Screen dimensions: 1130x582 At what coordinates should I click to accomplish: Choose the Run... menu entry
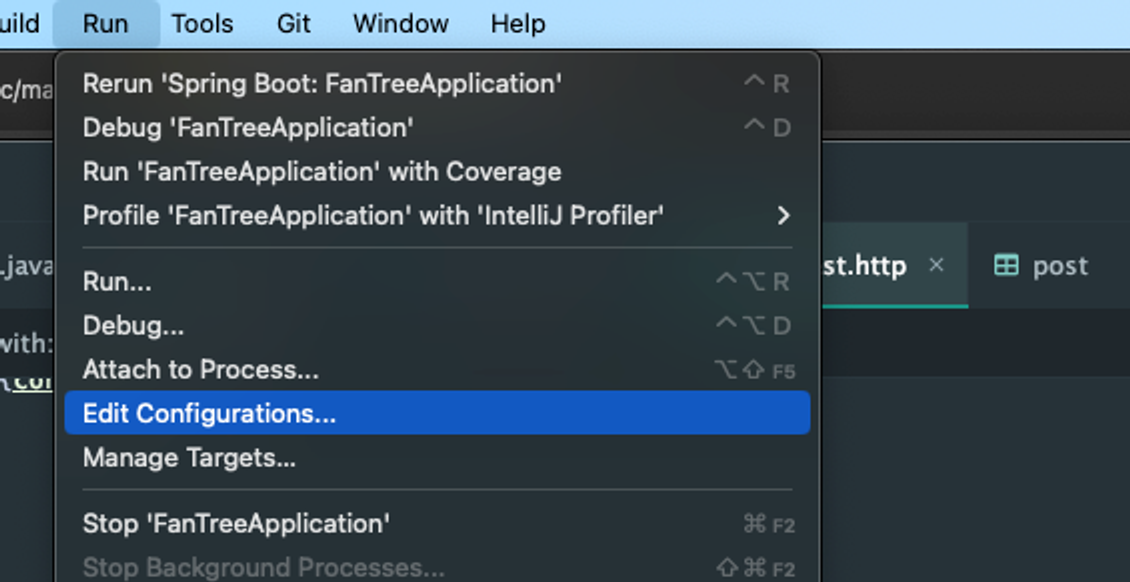[116, 281]
